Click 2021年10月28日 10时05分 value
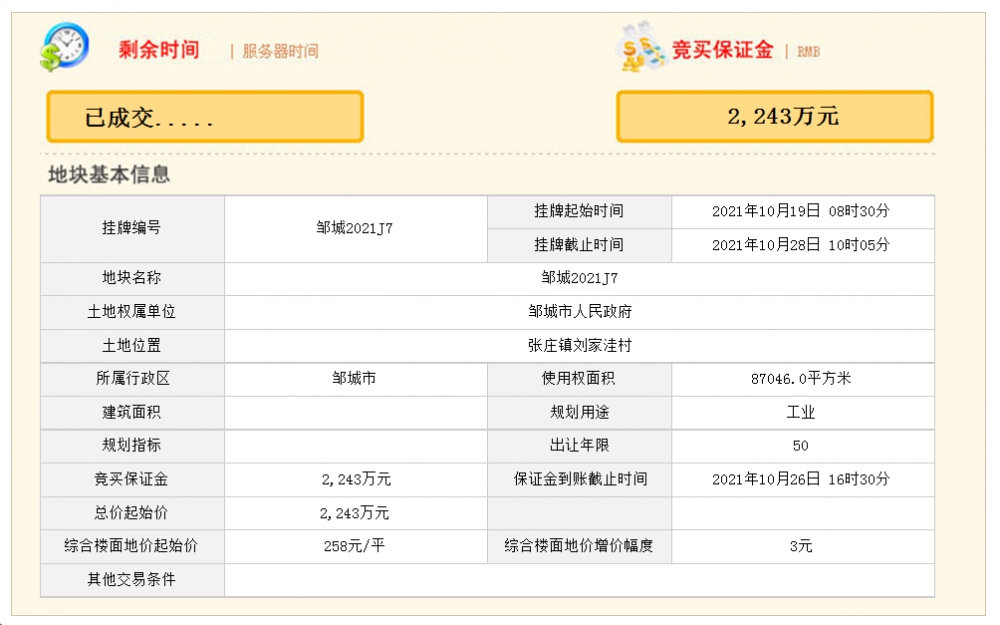Screen dimensions: 1000x625 (801, 245)
